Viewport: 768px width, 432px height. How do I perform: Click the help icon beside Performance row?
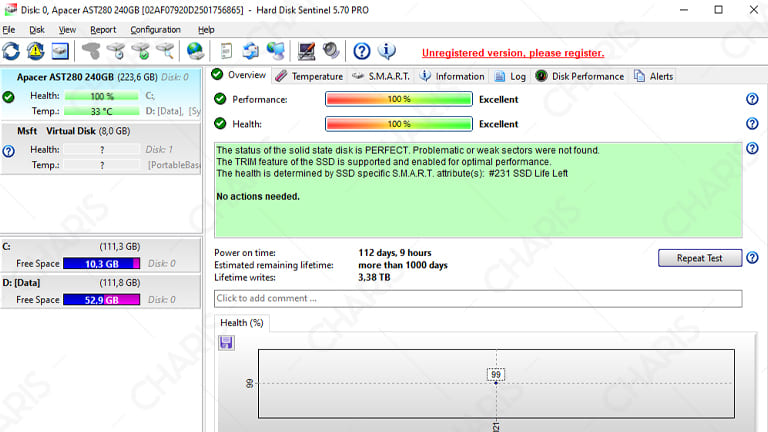click(x=752, y=99)
